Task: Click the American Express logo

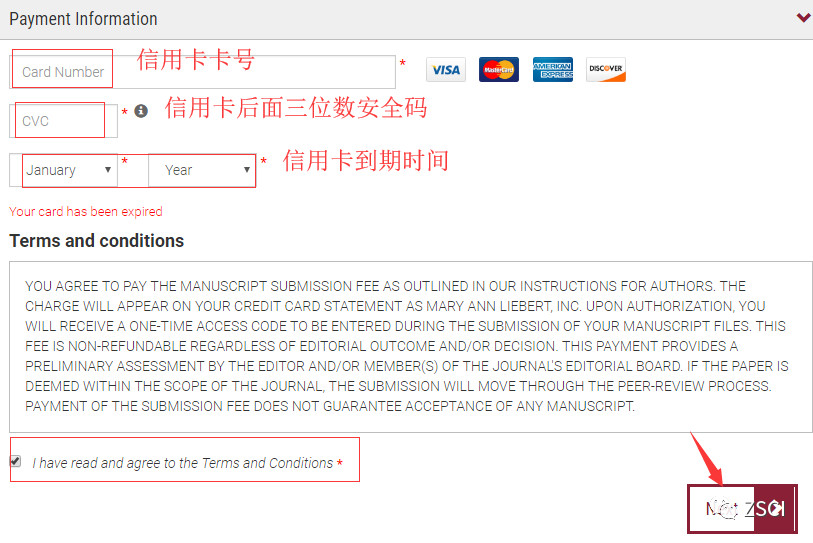Action: [553, 69]
